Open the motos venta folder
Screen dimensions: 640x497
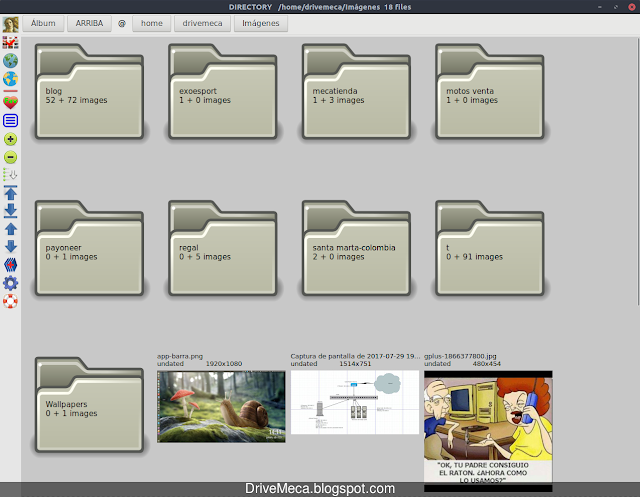490,92
